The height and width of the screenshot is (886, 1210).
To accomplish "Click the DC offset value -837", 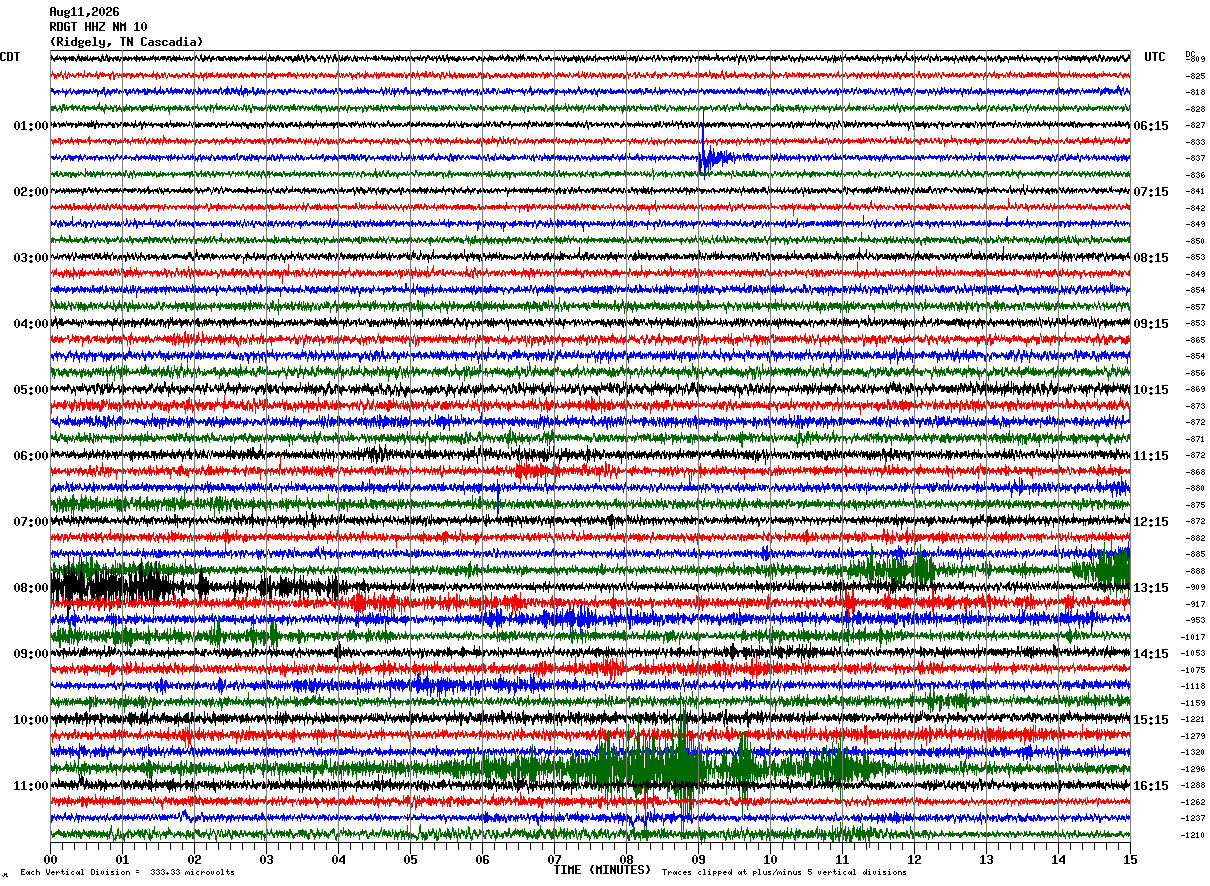I will pyautogui.click(x=1195, y=158).
